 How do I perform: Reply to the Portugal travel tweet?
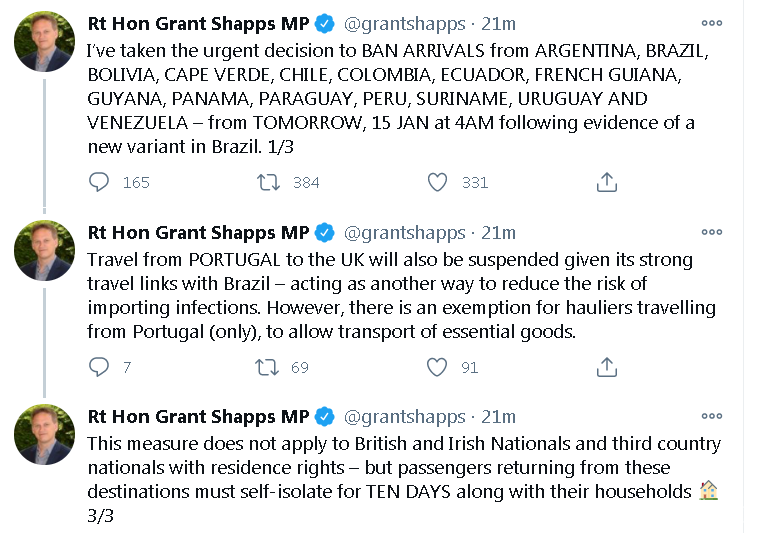coord(99,367)
